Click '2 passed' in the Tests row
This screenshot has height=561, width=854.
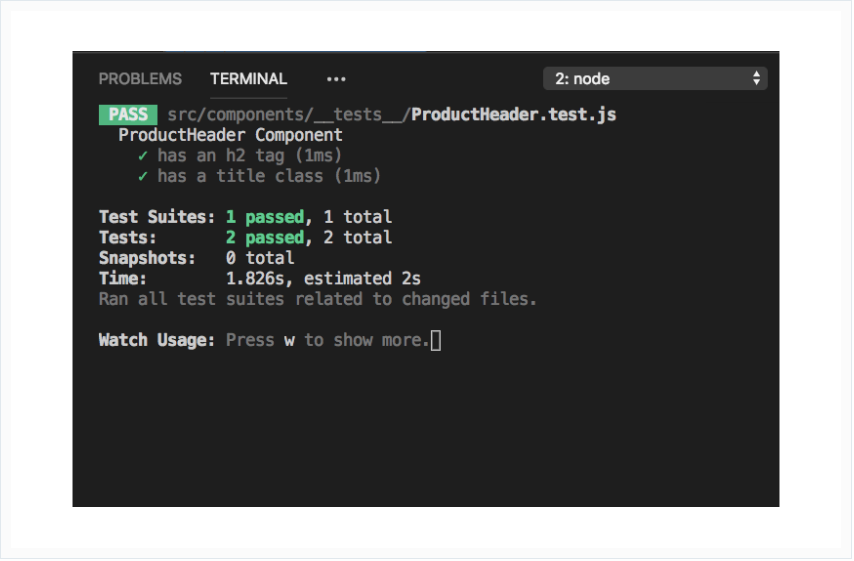(x=264, y=237)
